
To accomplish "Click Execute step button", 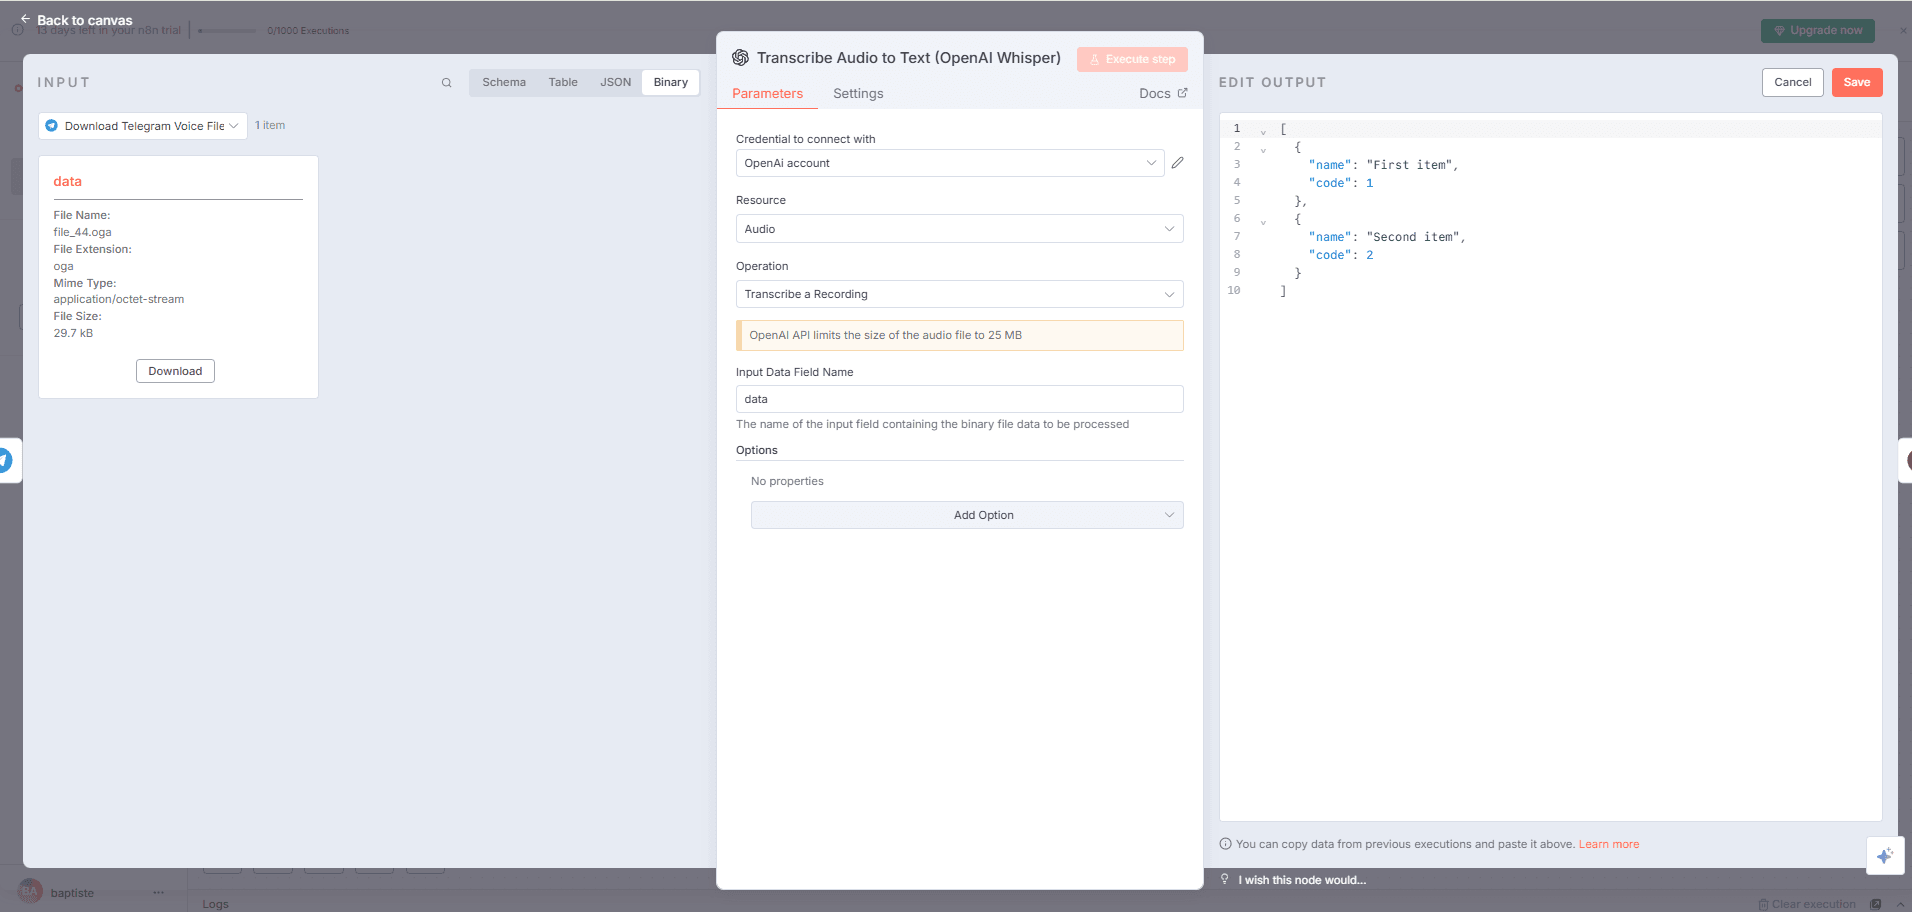I will [x=1132, y=59].
